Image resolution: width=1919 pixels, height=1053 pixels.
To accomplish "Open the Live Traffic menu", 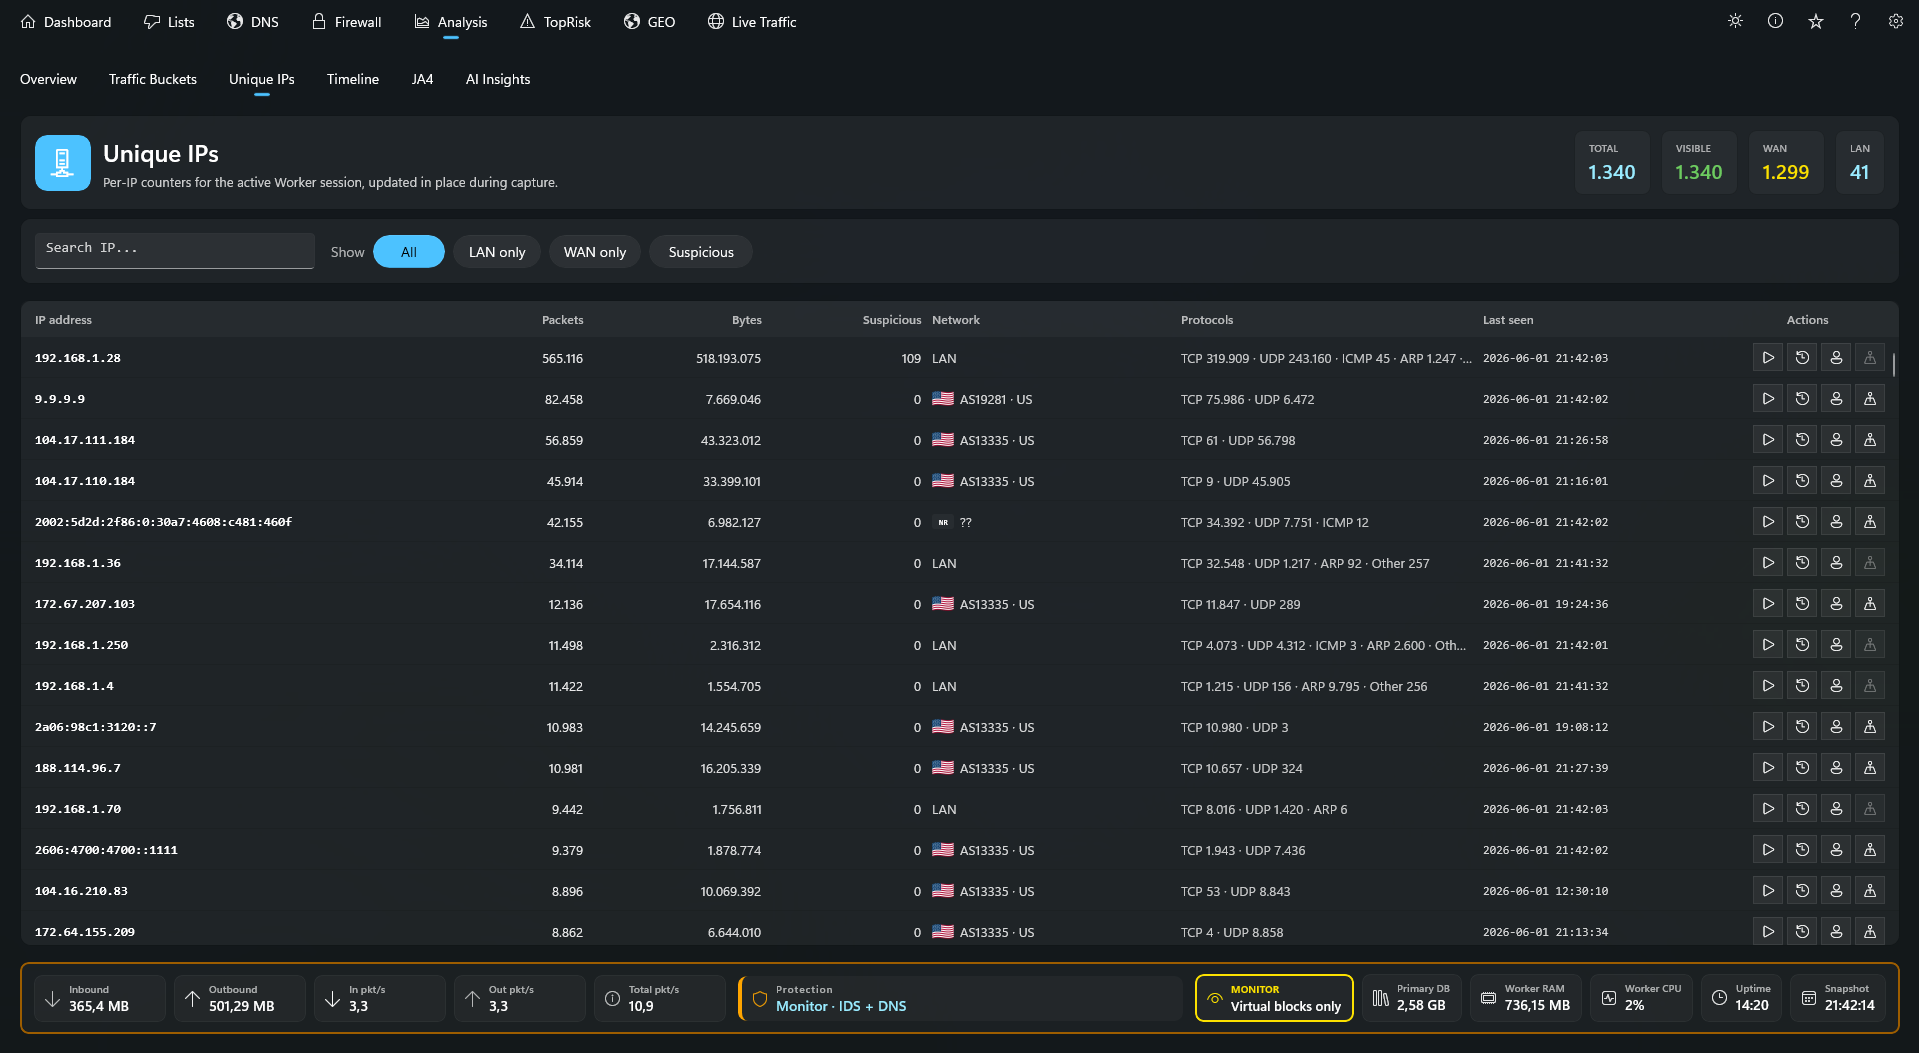I will click(x=752, y=22).
